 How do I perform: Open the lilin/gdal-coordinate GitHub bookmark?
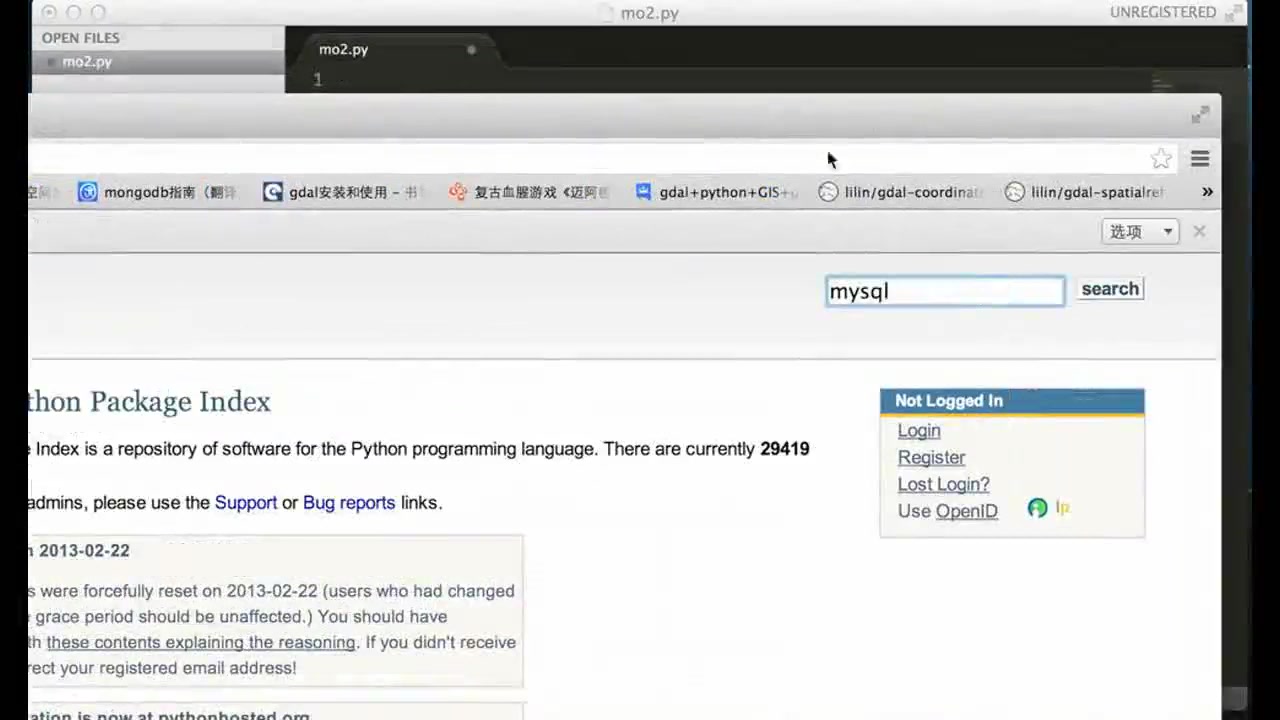click(x=901, y=192)
